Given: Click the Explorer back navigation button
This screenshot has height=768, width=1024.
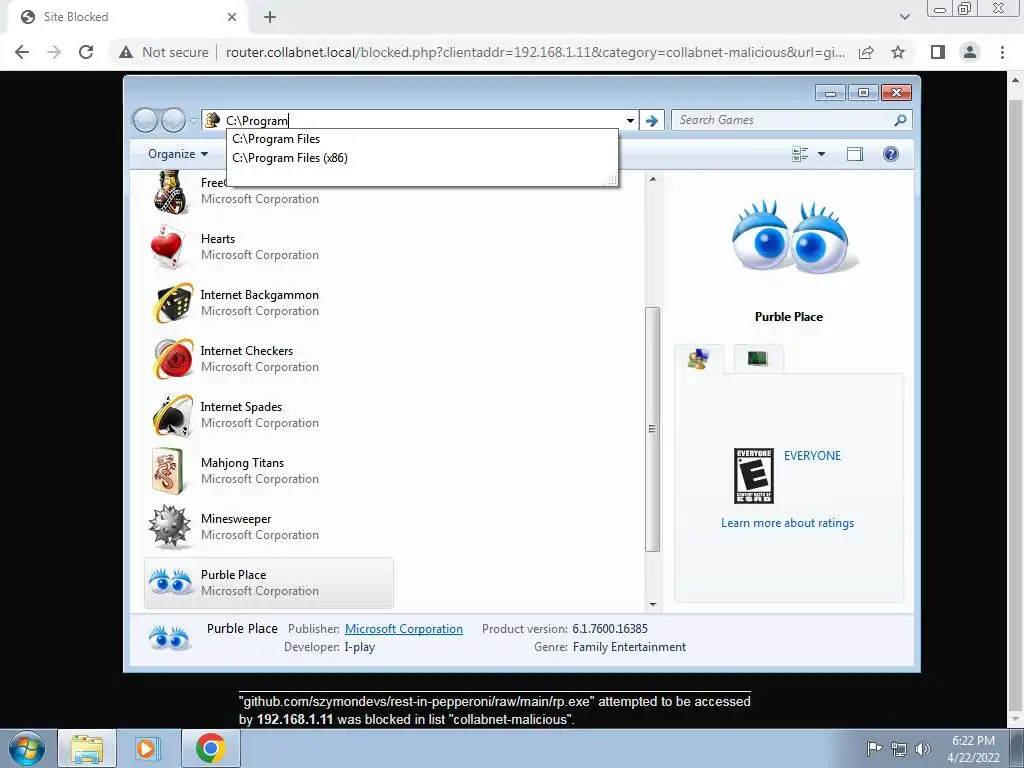Looking at the screenshot, I should point(146,120).
